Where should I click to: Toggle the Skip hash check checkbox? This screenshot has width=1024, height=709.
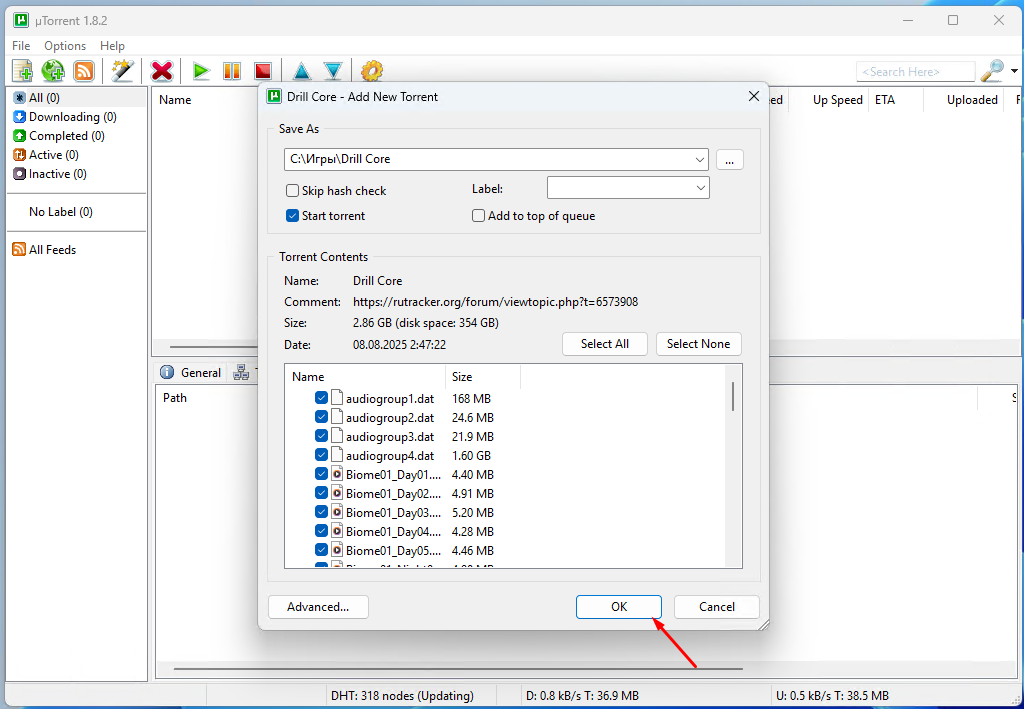[293, 191]
